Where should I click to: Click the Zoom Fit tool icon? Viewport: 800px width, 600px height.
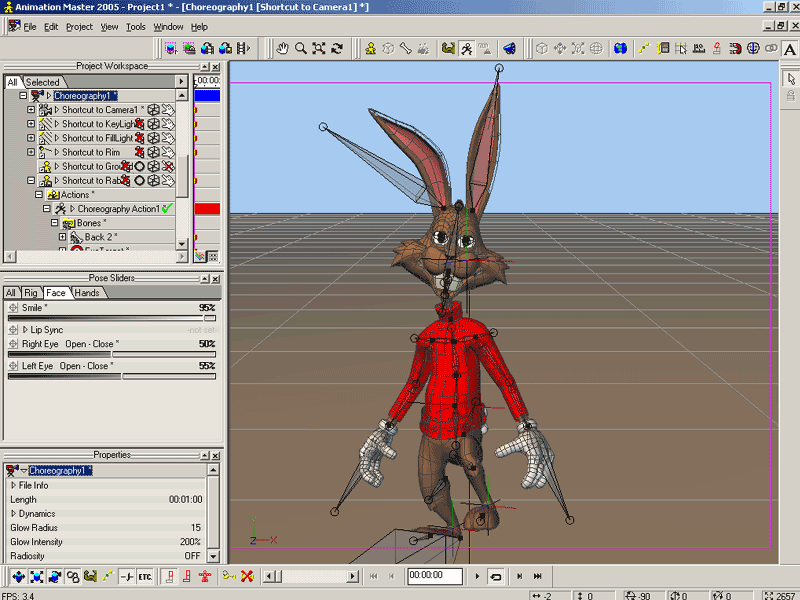(x=319, y=48)
